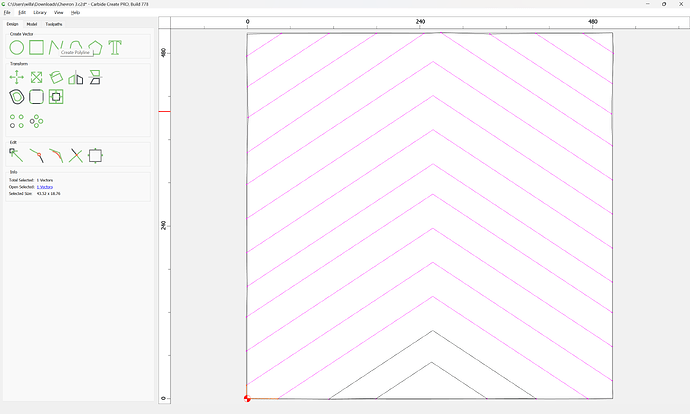Open the Circular Array tool
Screen dimensions: 690x414
click(37, 121)
